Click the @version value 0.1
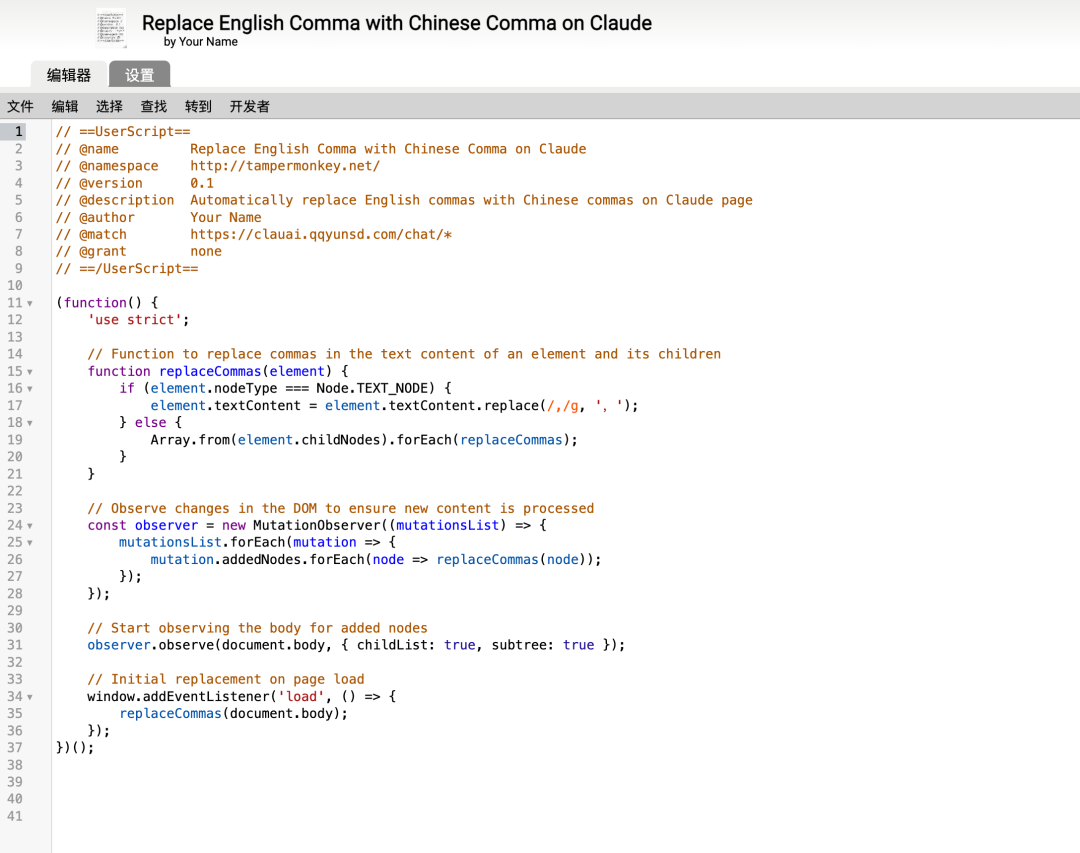Screen dimensions: 1080x853 tap(202, 183)
